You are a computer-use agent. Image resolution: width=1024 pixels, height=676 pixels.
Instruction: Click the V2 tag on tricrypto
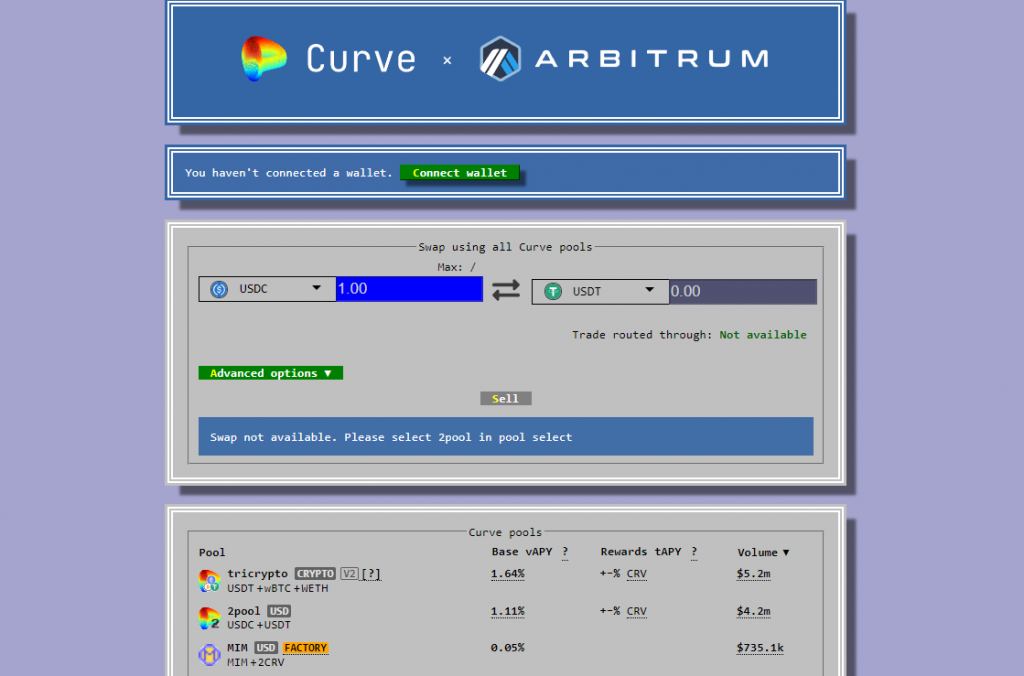[349, 573]
